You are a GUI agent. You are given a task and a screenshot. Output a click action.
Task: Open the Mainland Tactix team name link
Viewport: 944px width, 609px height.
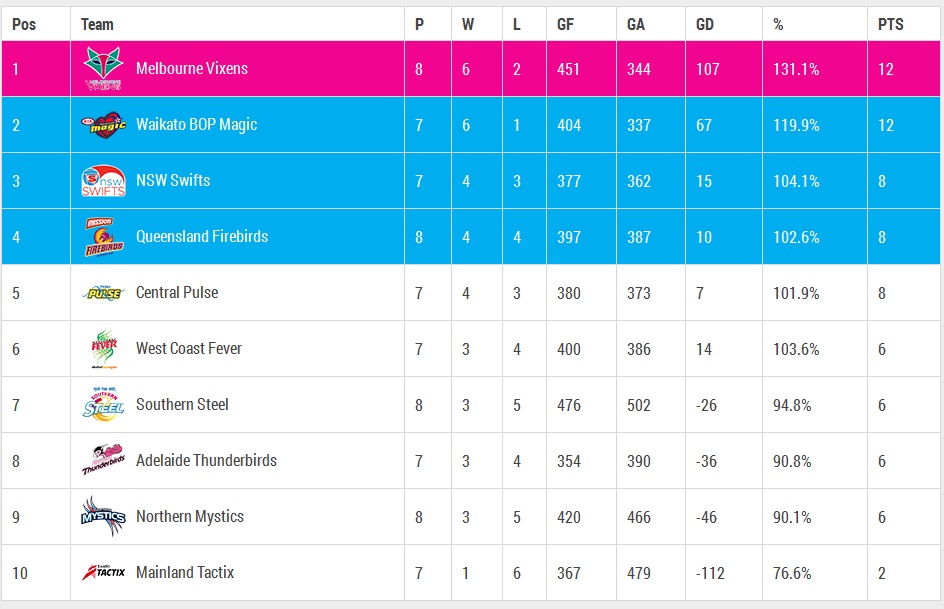point(185,573)
